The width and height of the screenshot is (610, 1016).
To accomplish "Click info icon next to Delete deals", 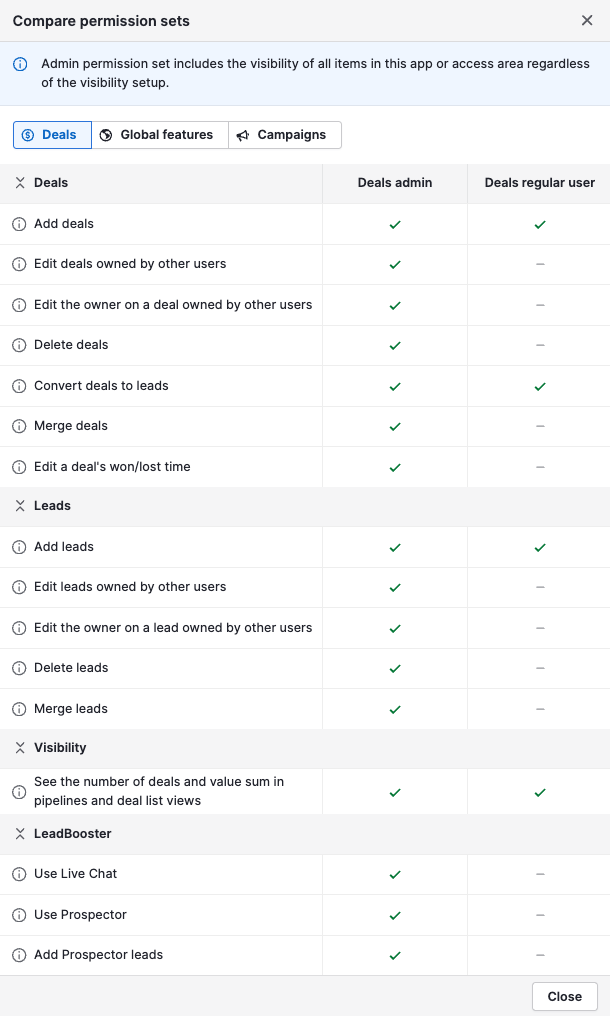I will click(x=19, y=345).
